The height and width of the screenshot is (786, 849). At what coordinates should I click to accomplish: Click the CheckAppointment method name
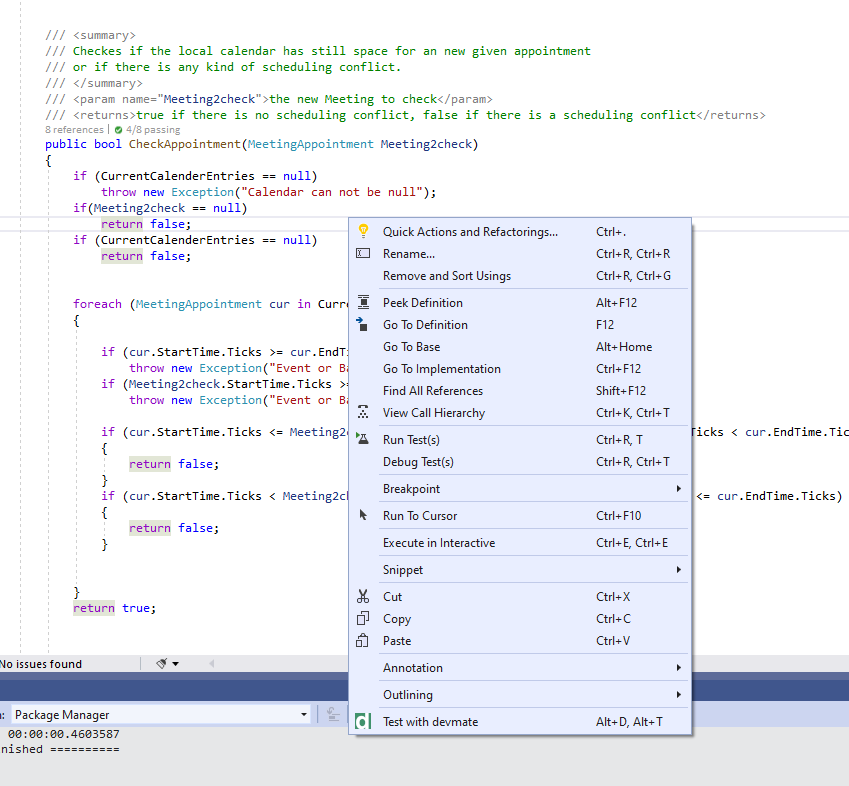184,144
